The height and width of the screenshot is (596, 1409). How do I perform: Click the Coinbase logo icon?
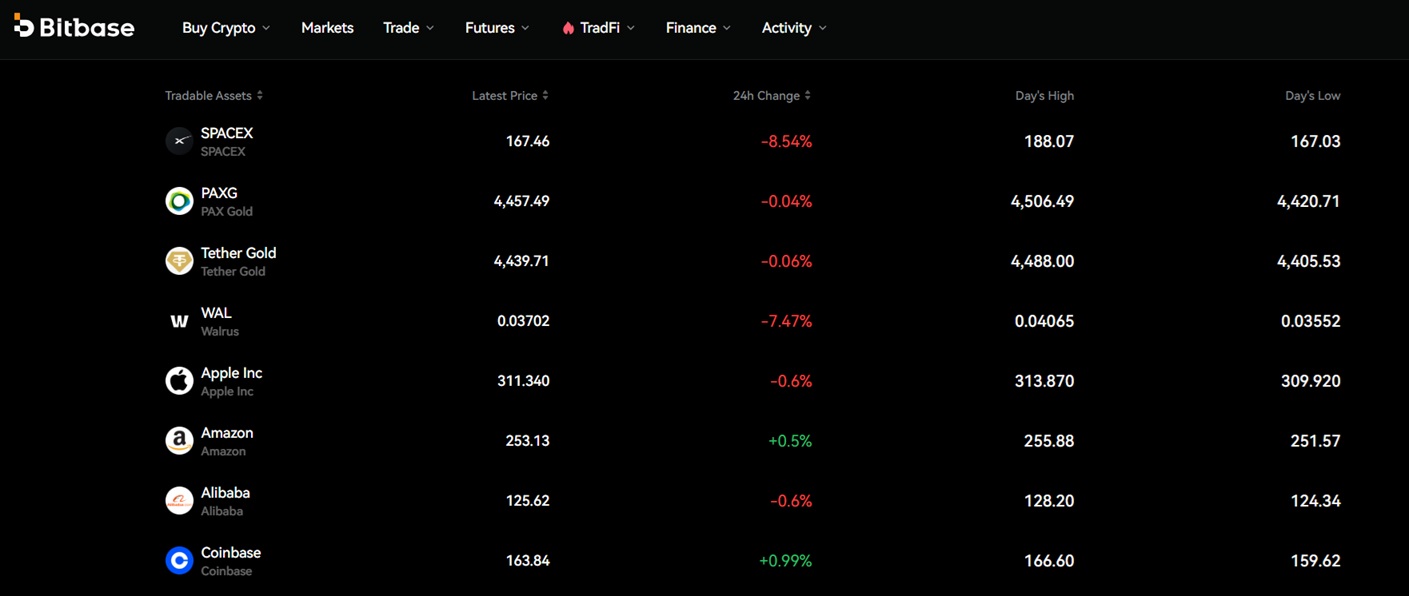179,561
